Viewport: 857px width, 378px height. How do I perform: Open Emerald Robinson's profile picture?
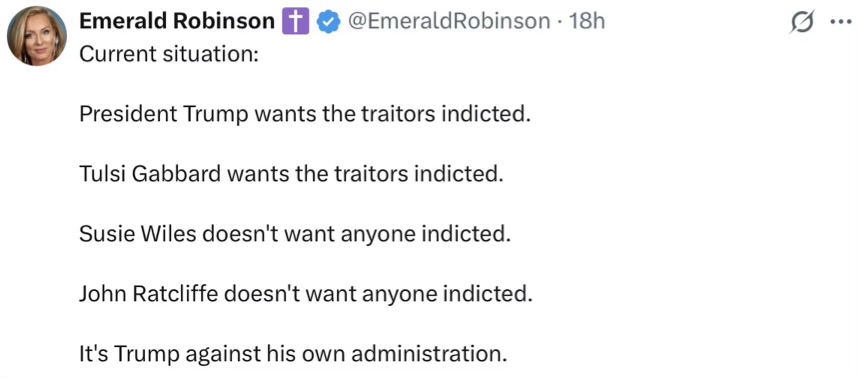coord(37,36)
